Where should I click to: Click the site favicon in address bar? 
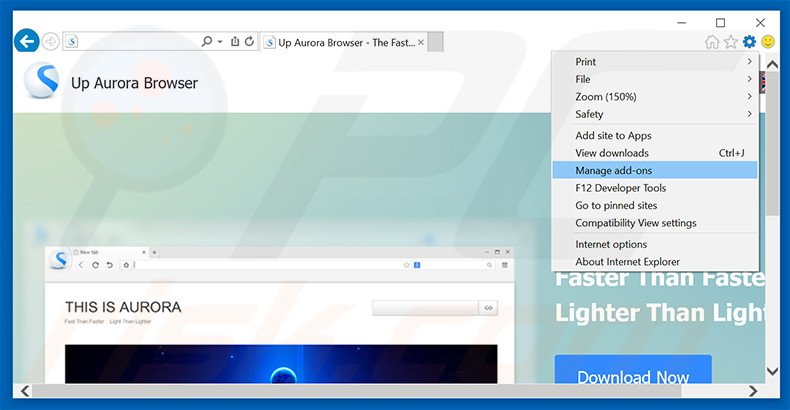pyautogui.click(x=72, y=41)
